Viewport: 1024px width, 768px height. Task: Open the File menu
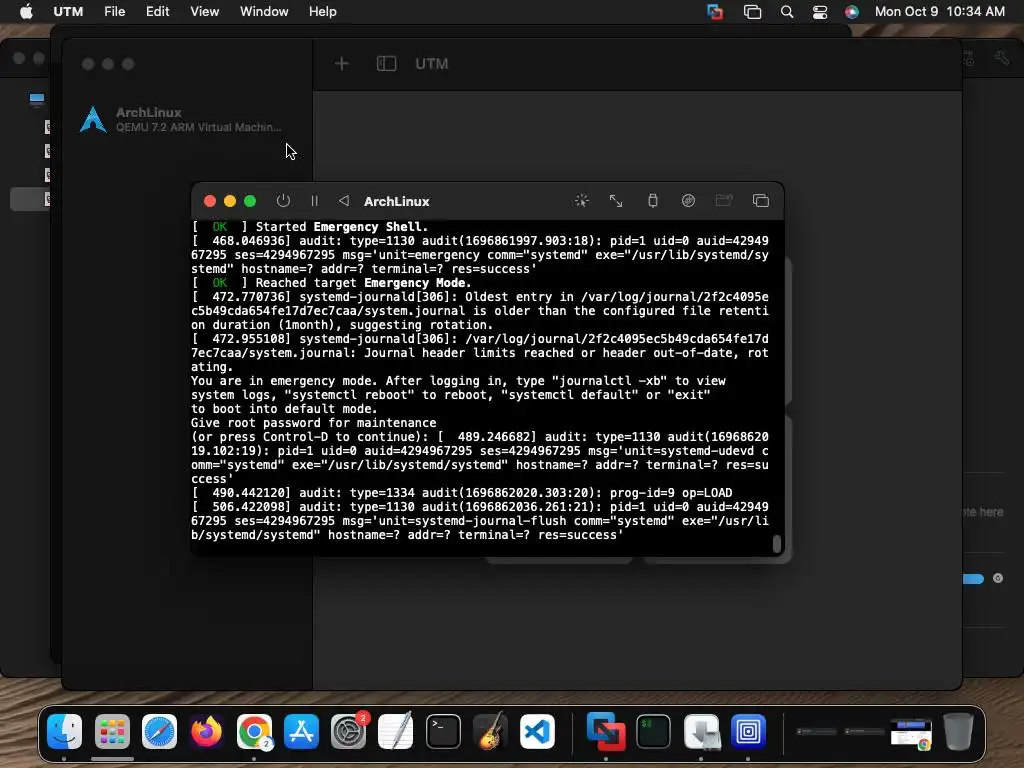[114, 12]
